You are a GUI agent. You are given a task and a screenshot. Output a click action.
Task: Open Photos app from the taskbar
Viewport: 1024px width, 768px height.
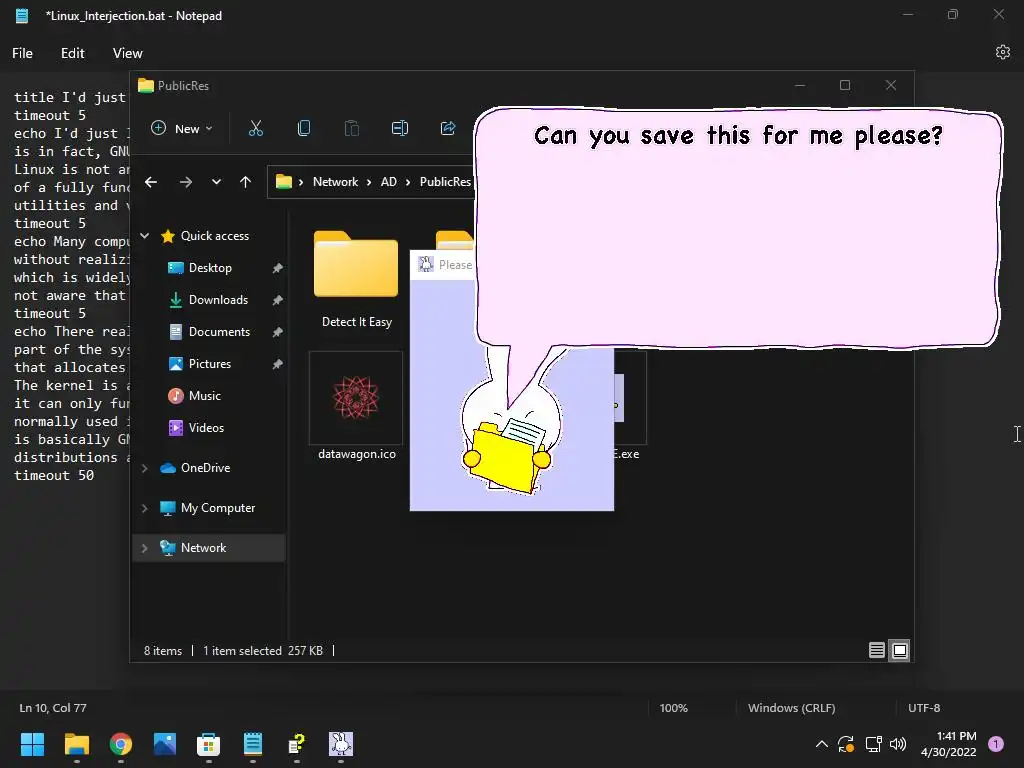(165, 744)
